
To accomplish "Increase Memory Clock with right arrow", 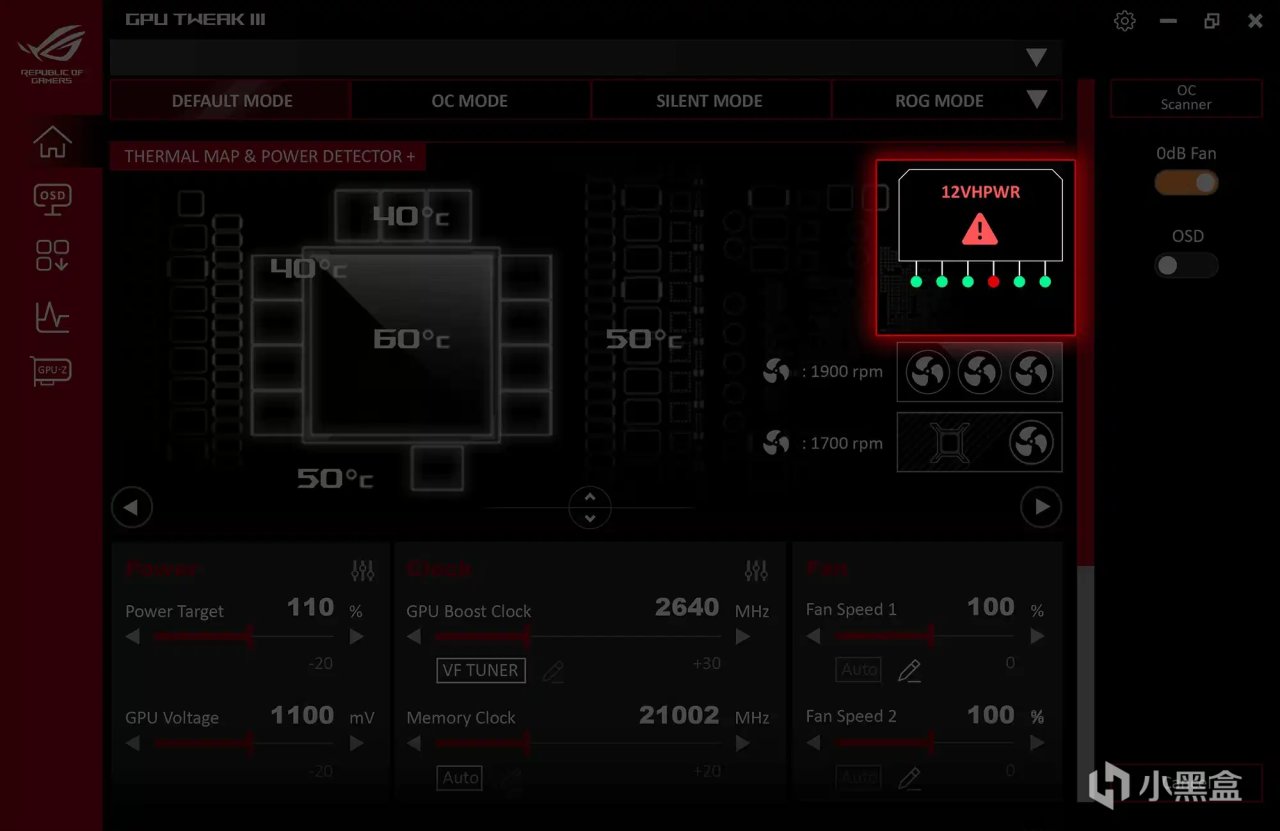I will pyautogui.click(x=743, y=744).
